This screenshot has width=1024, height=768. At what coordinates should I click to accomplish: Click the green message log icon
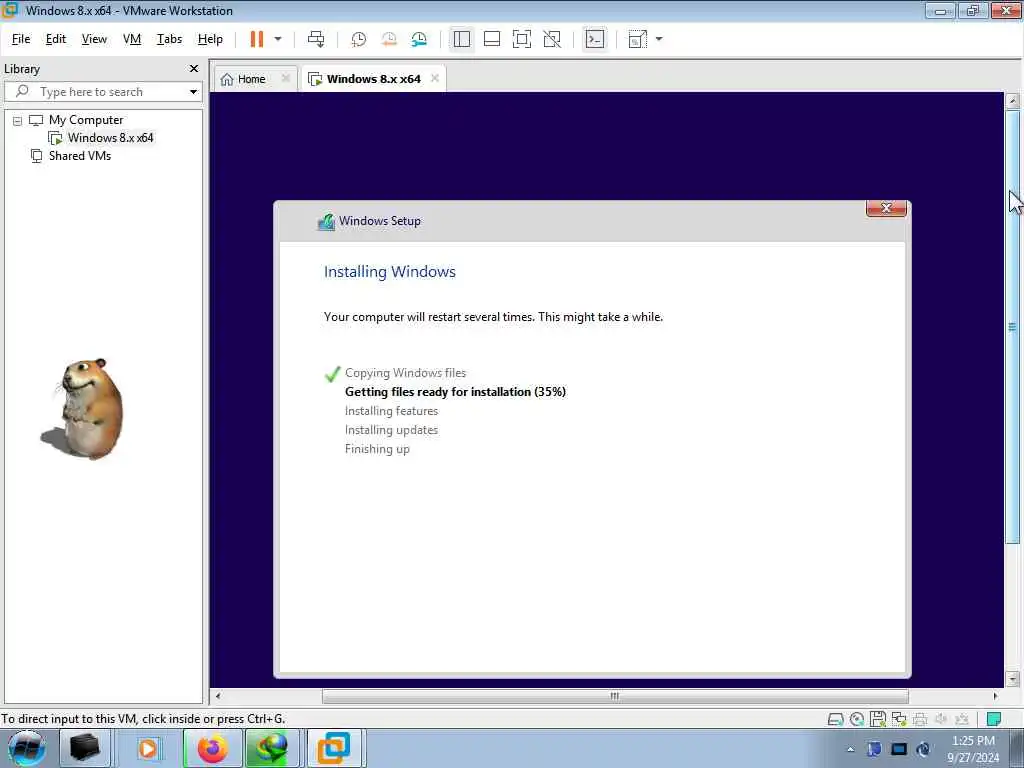[x=993, y=720]
